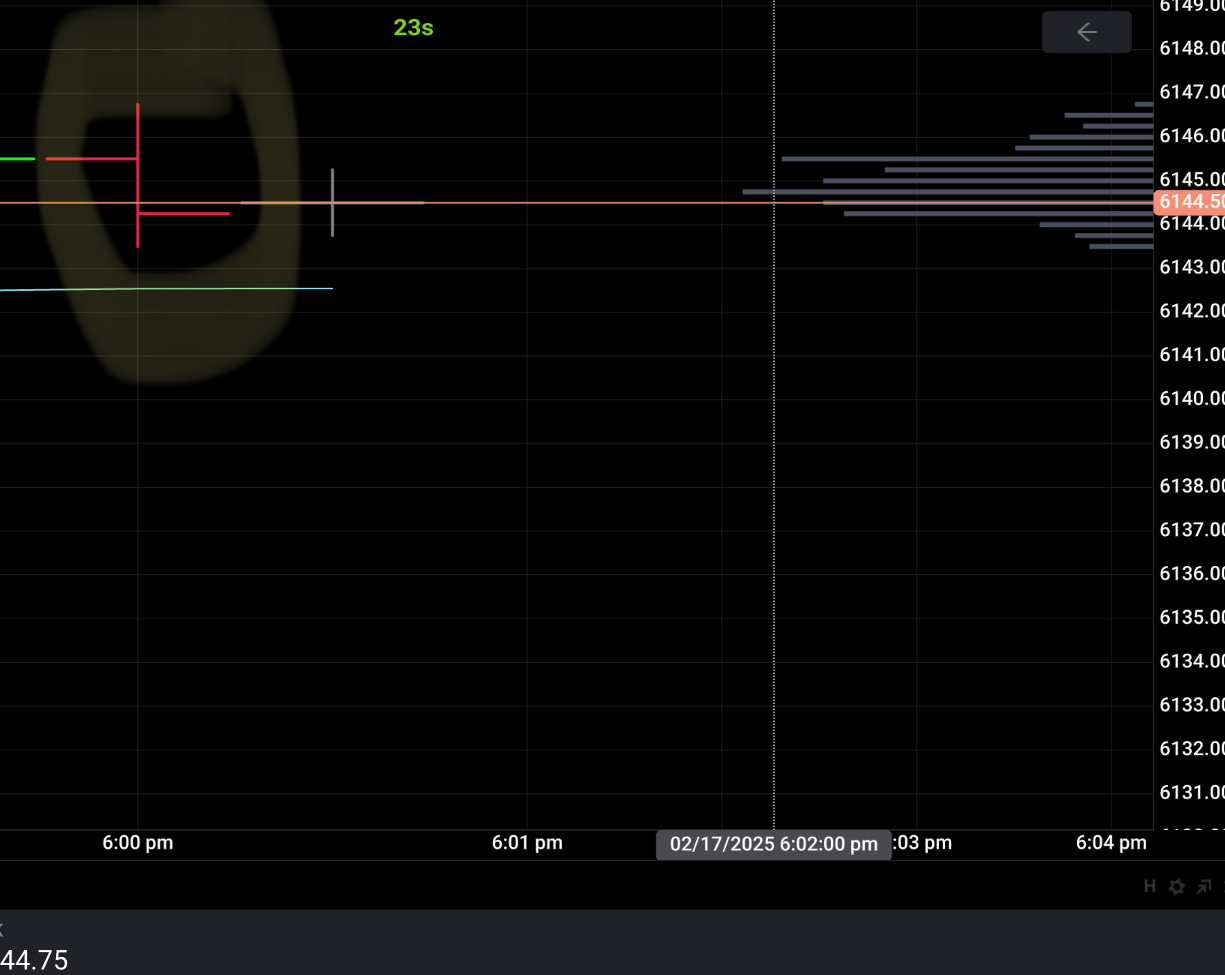Click the green 23s countdown text
1225x975 pixels.
coord(413,28)
